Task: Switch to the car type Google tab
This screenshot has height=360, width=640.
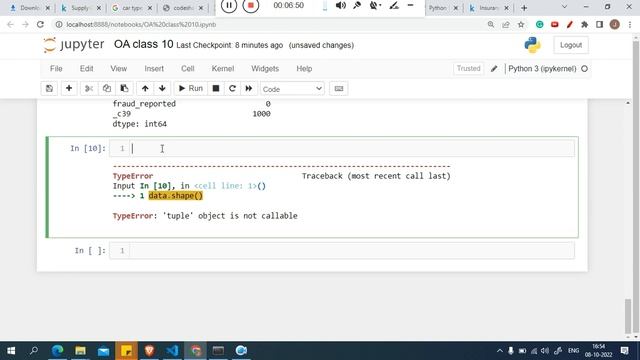Action: coord(131,8)
